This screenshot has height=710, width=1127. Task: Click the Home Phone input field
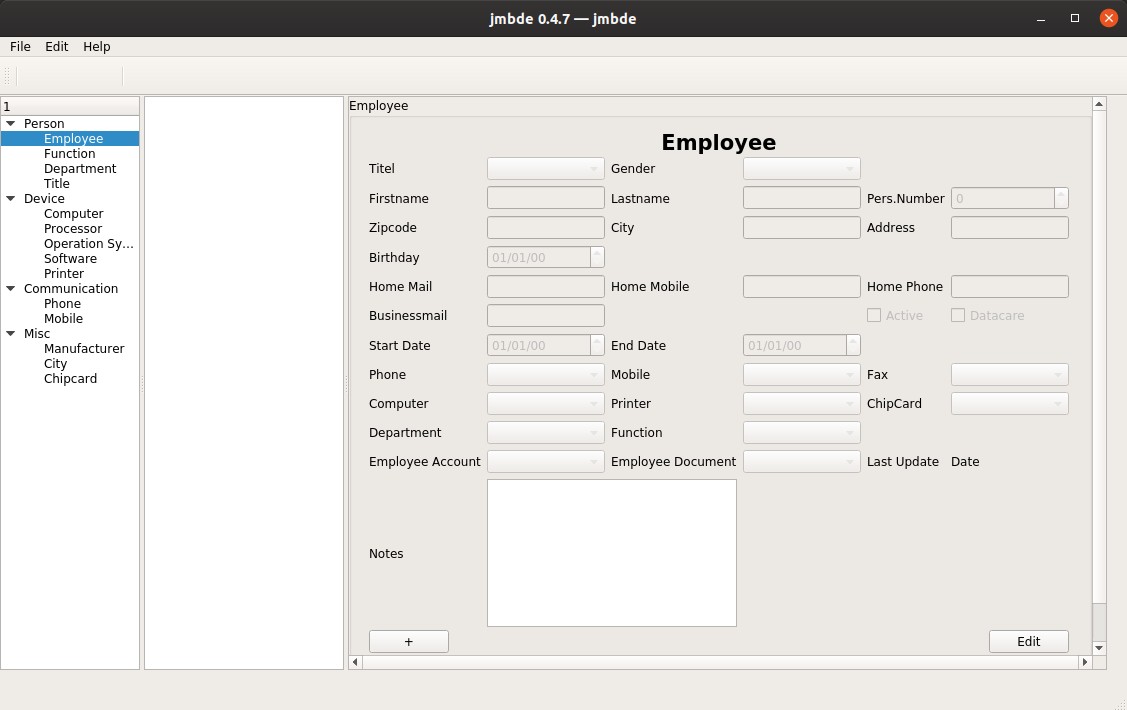click(x=1009, y=287)
